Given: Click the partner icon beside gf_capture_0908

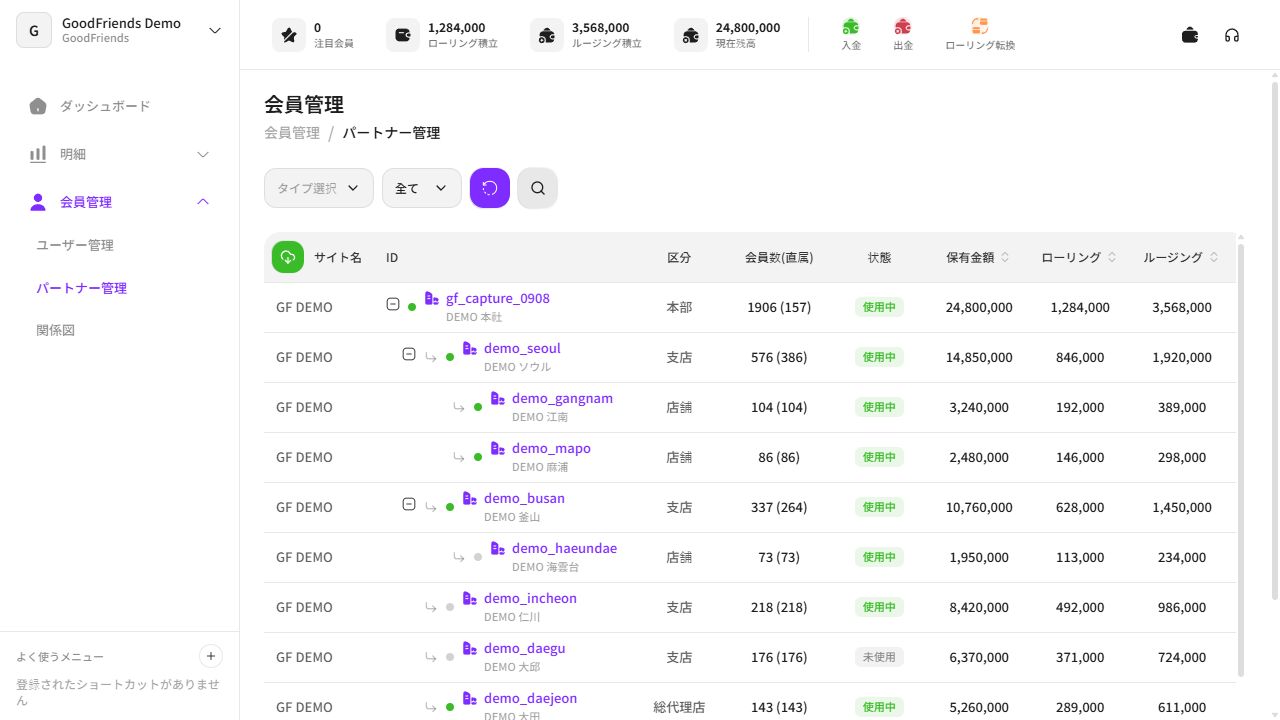Looking at the screenshot, I should 432,298.
